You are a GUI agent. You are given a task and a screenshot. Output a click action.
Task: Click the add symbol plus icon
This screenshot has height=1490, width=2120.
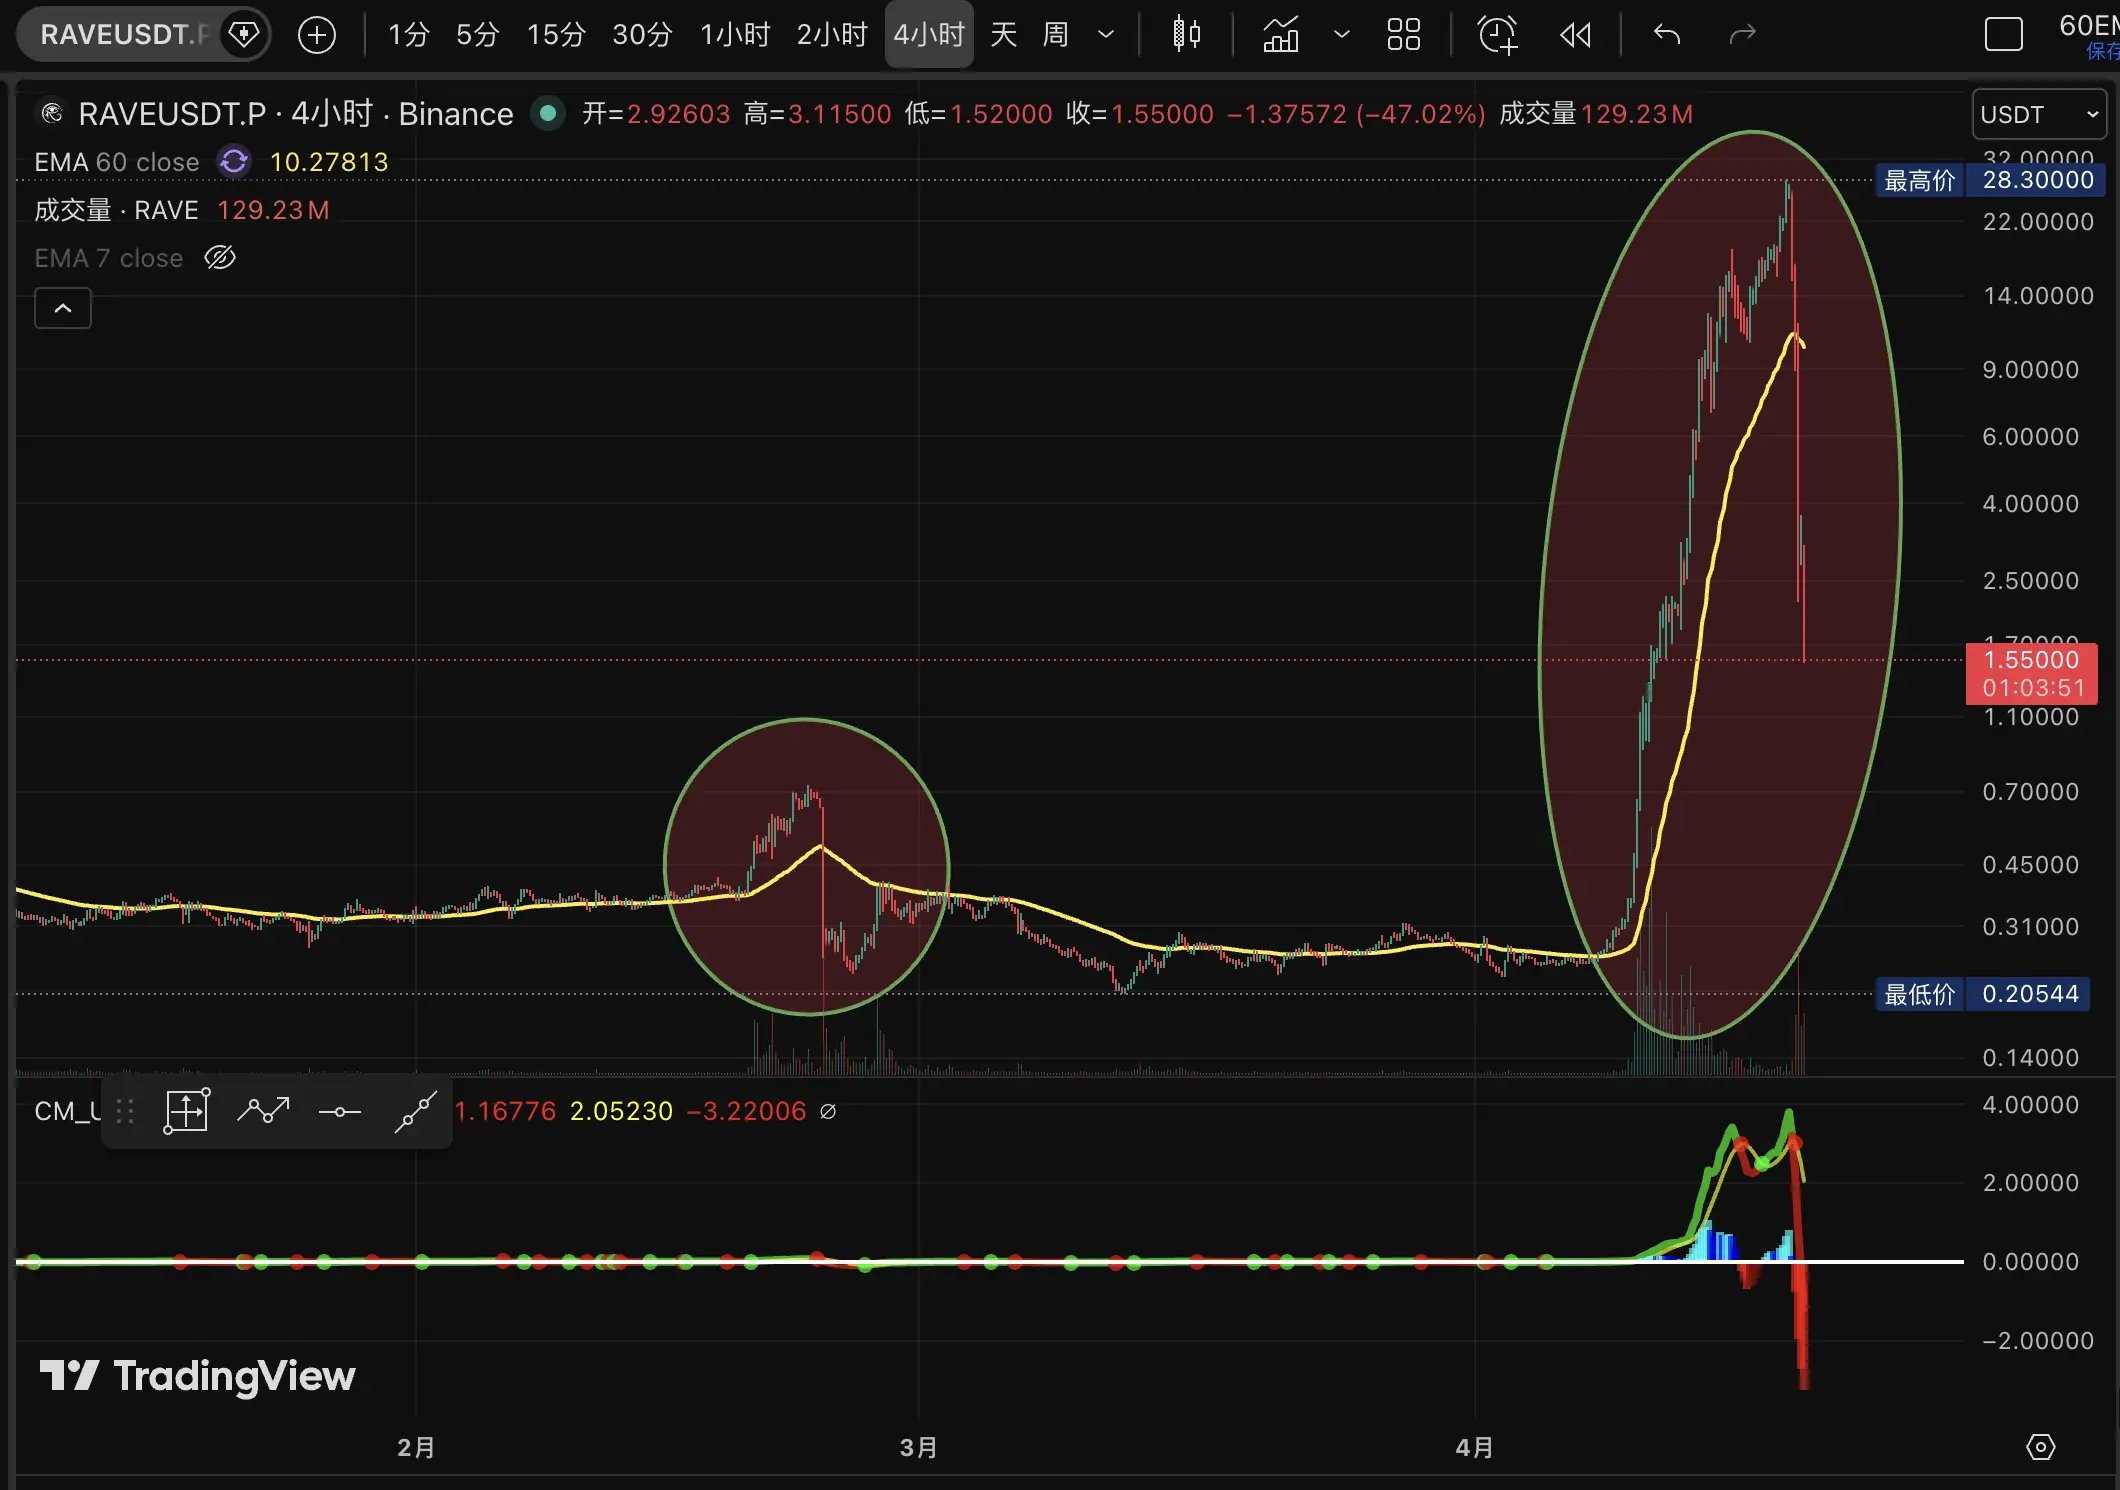pyautogui.click(x=317, y=35)
